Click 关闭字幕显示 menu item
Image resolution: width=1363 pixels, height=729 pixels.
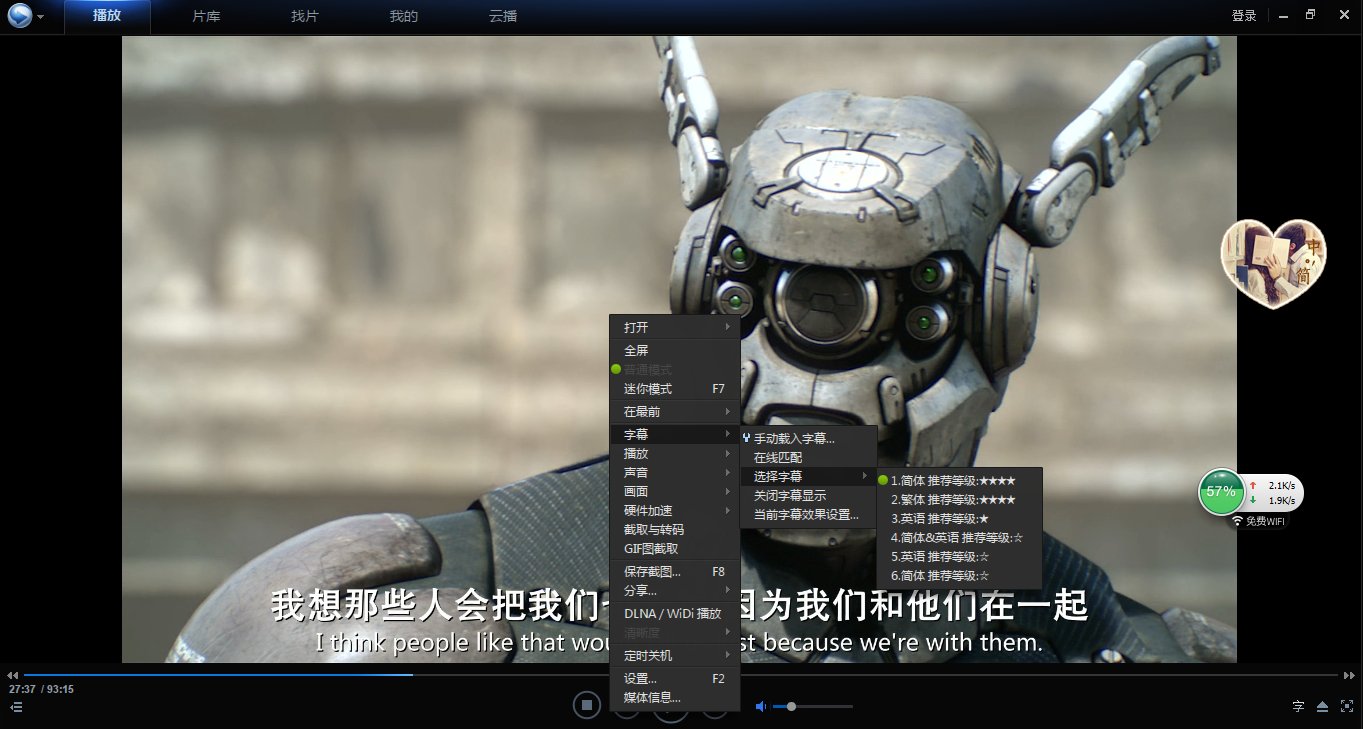(790, 495)
